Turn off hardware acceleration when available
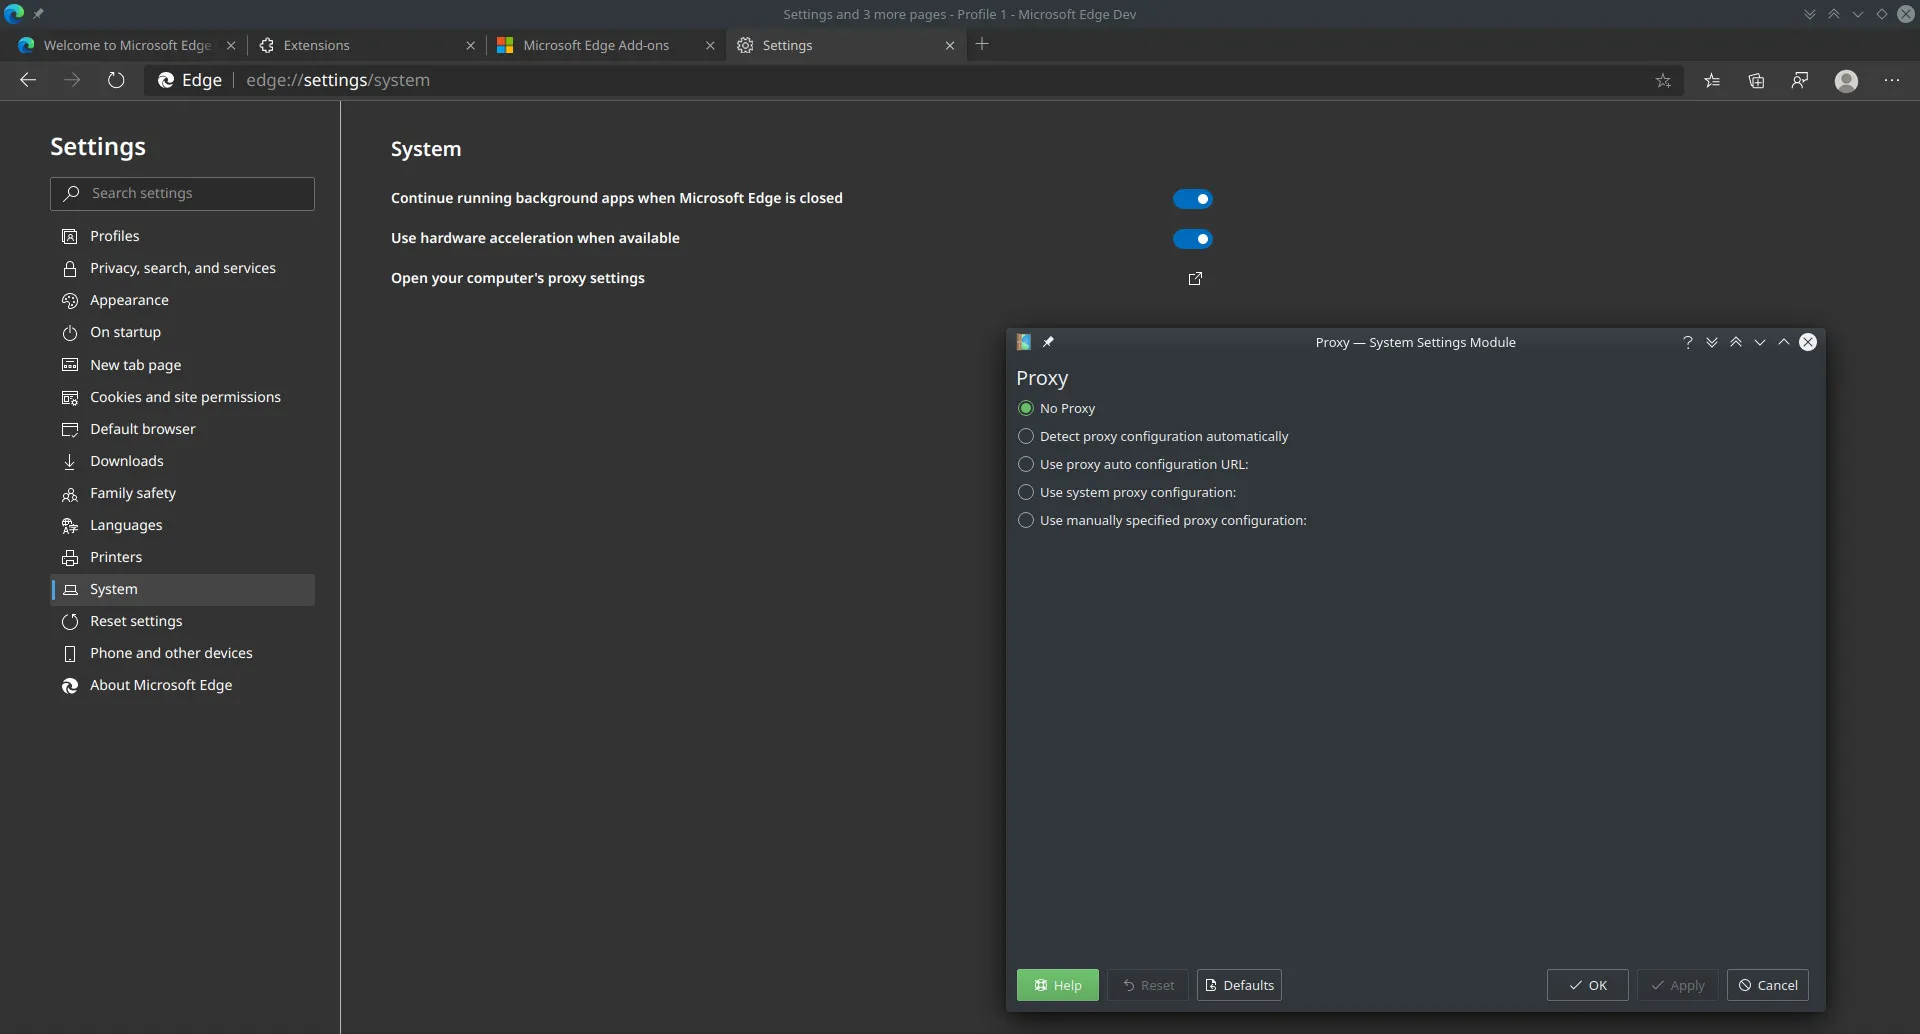1920x1034 pixels. [1194, 238]
